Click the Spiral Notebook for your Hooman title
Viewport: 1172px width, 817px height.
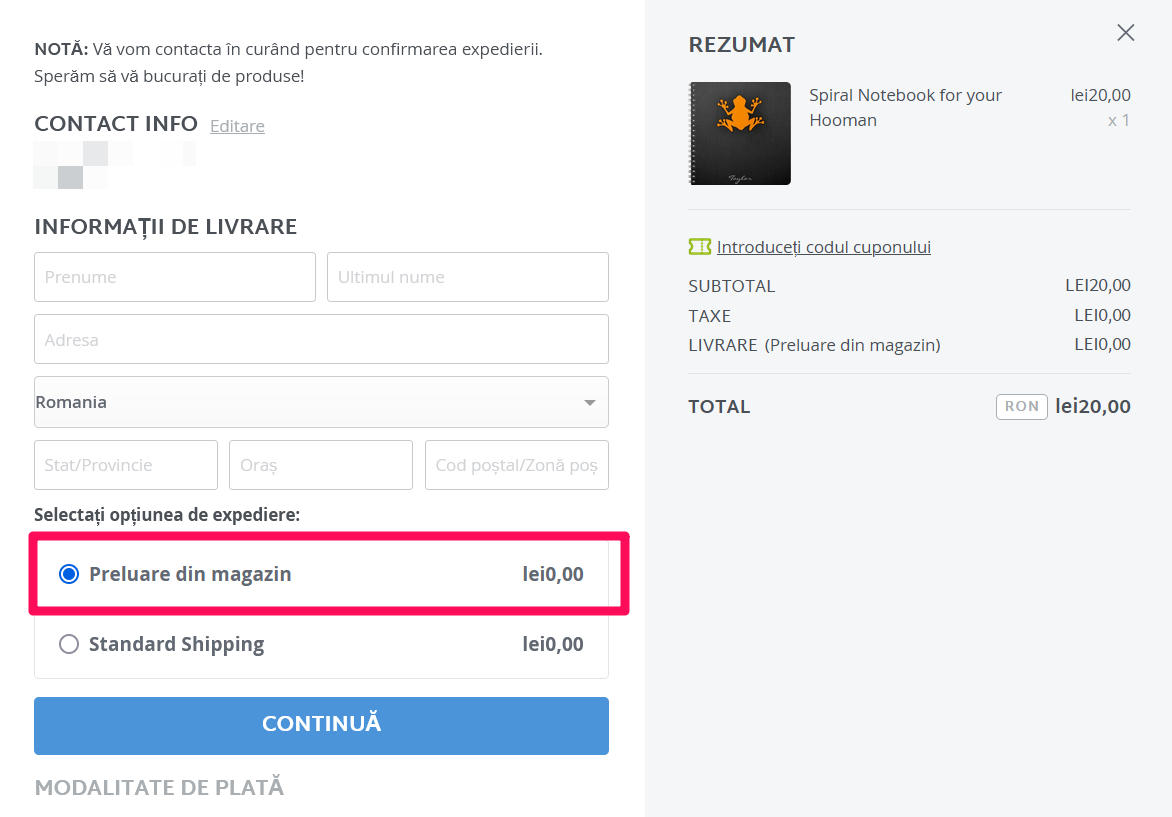905,108
